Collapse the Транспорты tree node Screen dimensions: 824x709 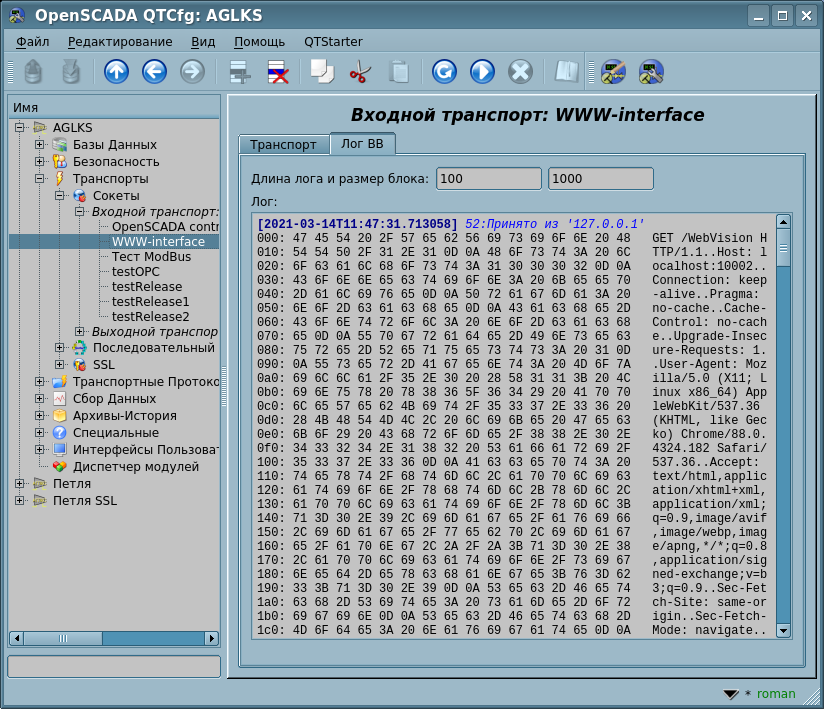click(x=39, y=178)
